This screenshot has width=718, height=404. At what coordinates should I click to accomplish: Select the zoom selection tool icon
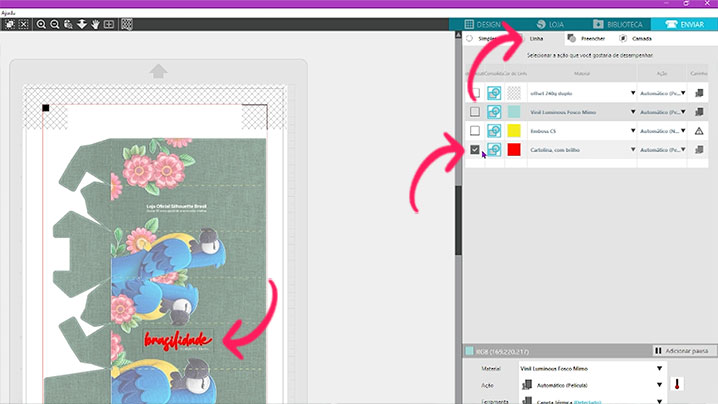coord(68,24)
